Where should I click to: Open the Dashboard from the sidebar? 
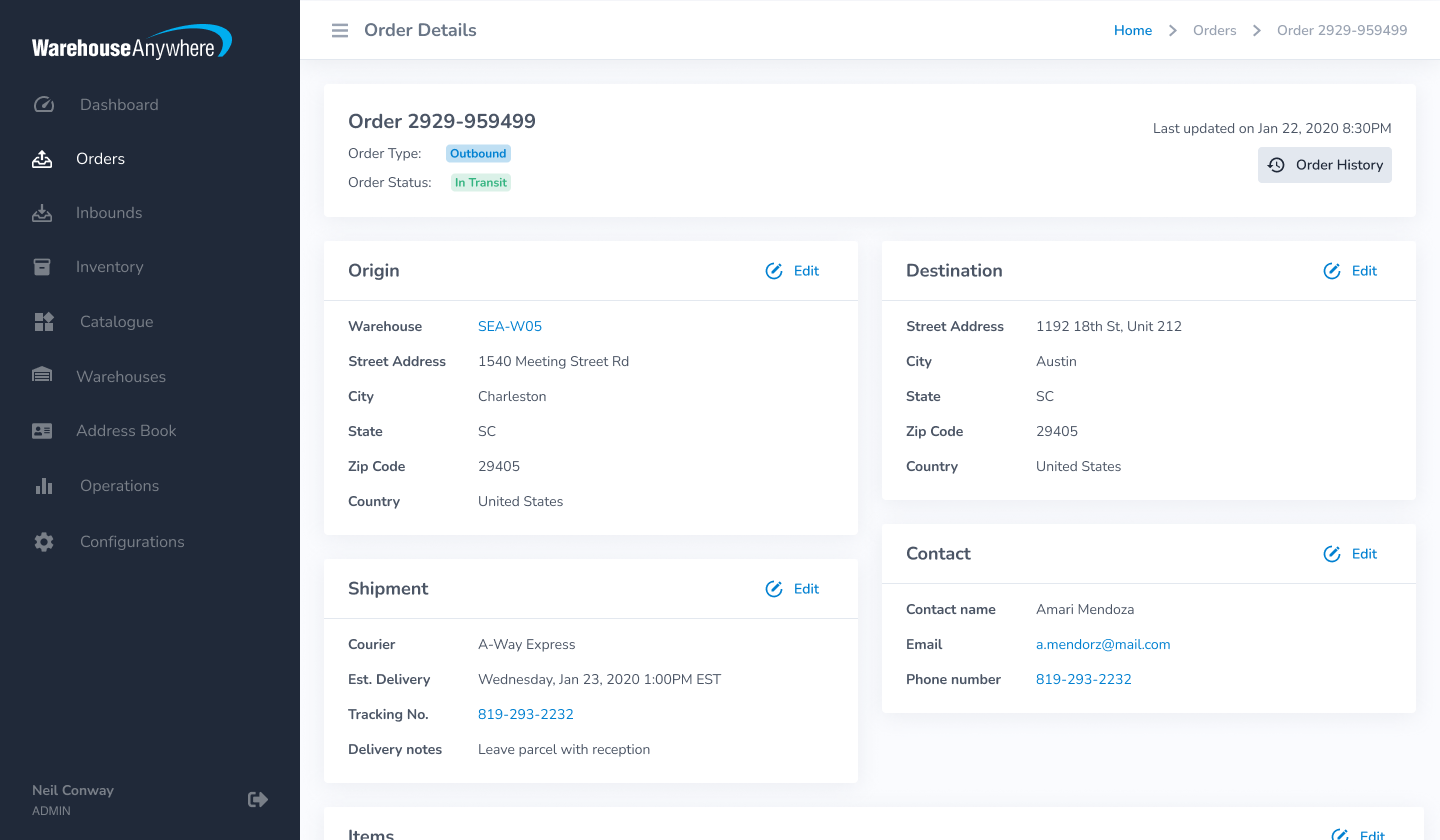[44, 104]
